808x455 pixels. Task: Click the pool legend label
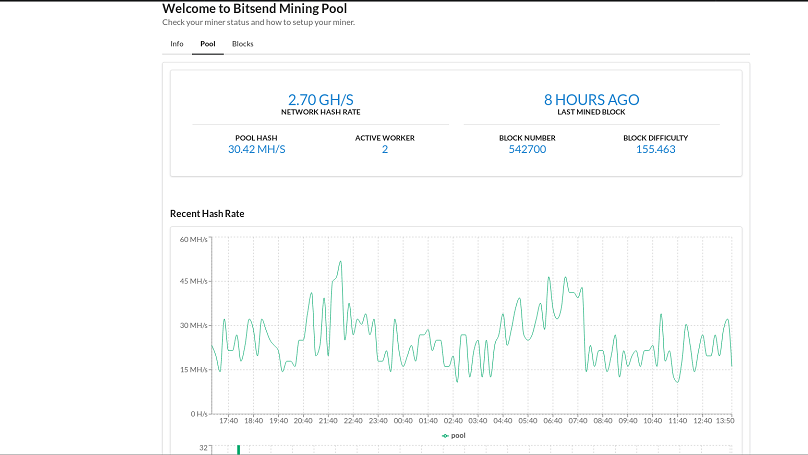pos(458,435)
